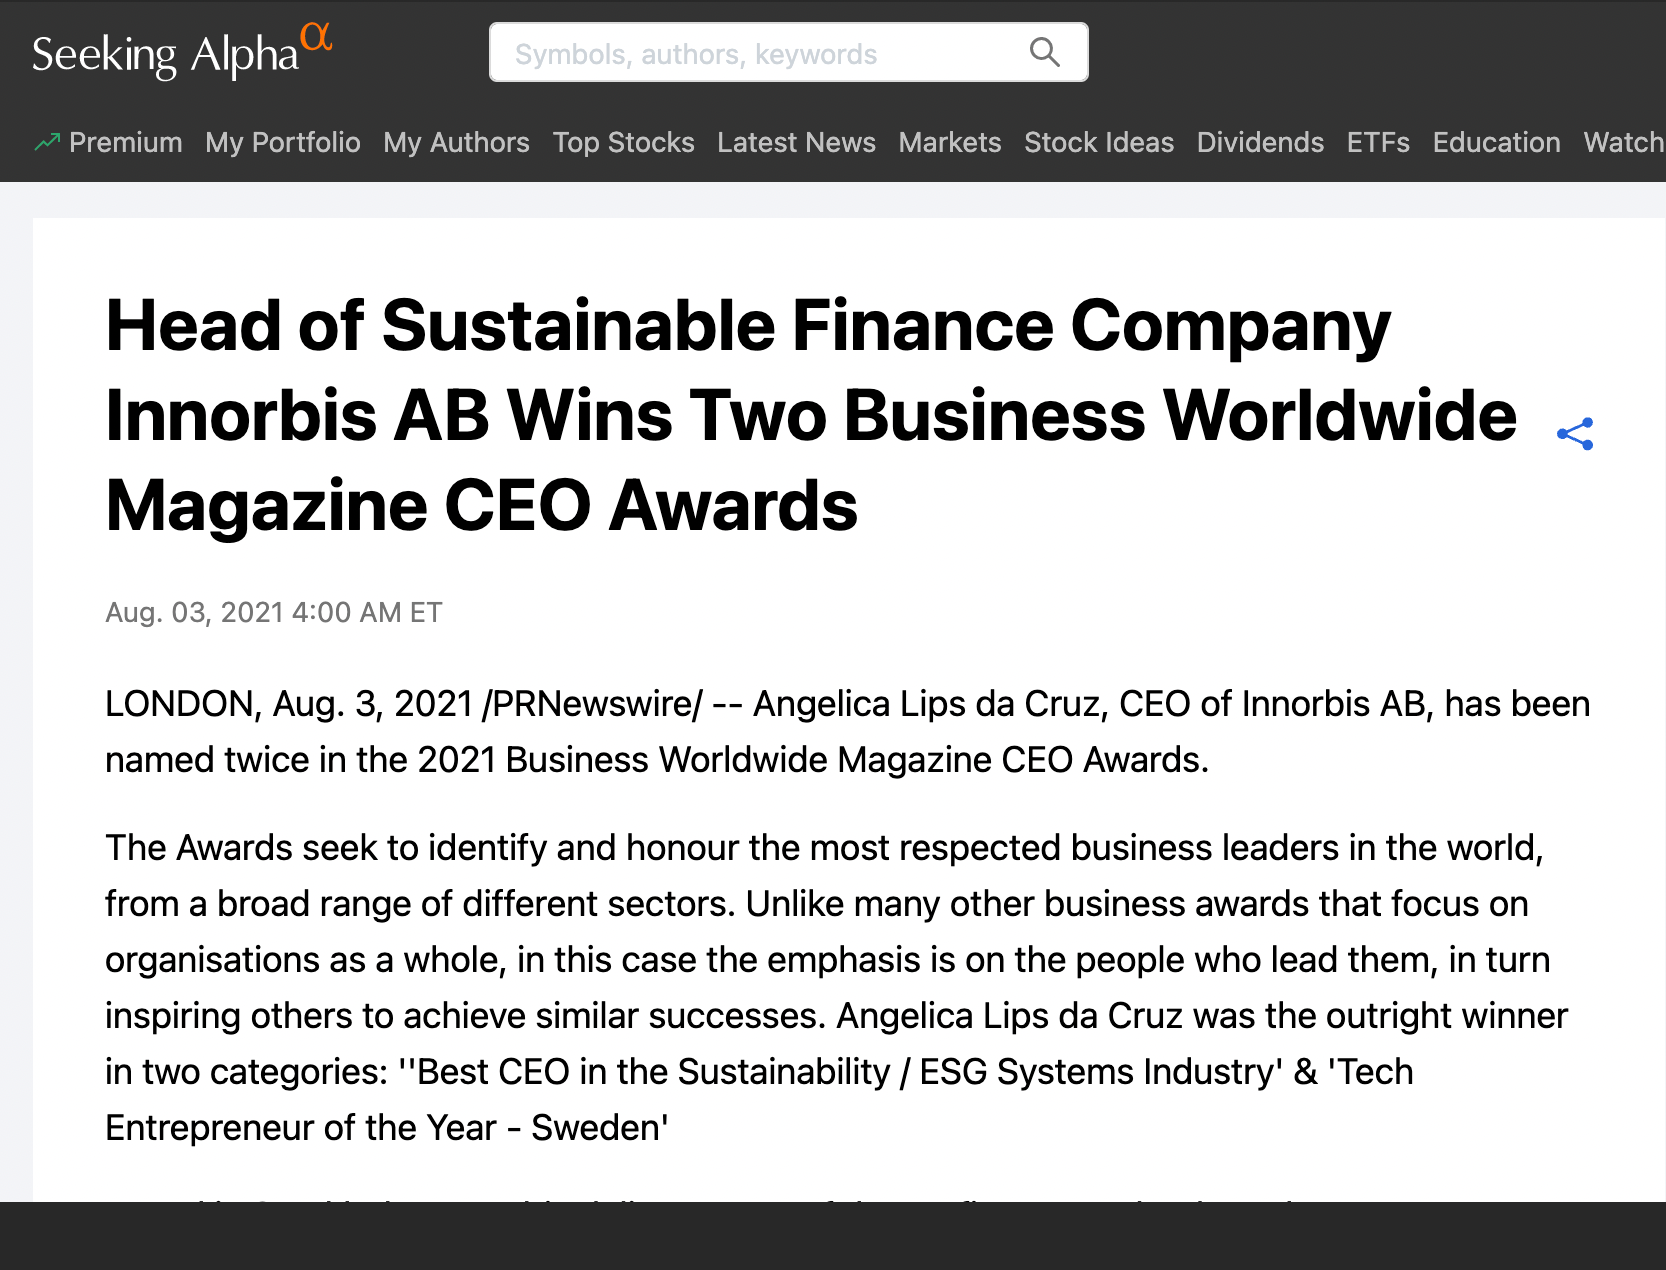The image size is (1666, 1270).
Task: Click the green trending arrow next to Premium
Action: tap(46, 142)
